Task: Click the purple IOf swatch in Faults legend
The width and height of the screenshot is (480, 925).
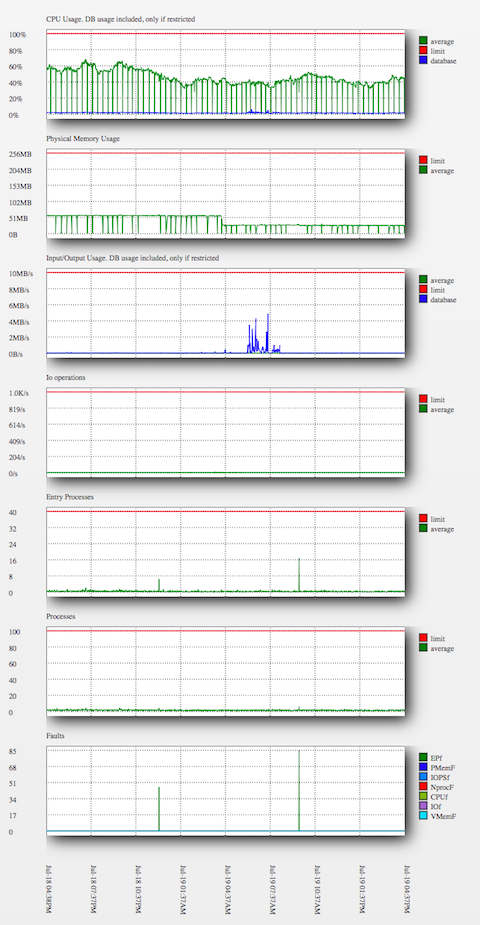Action: click(423, 806)
